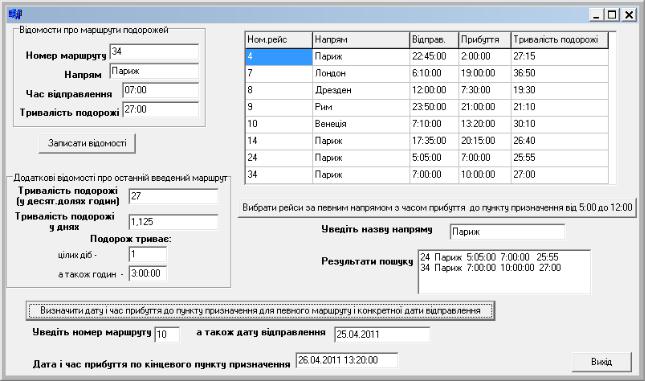The width and height of the screenshot is (645, 381).
Task: Select the highlighted cell with route number 4
Action: point(278,57)
